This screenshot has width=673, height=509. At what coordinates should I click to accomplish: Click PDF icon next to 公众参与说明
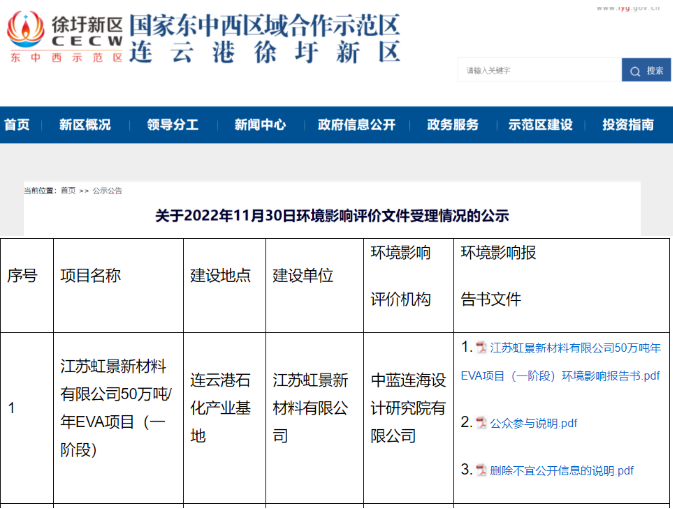tap(481, 423)
